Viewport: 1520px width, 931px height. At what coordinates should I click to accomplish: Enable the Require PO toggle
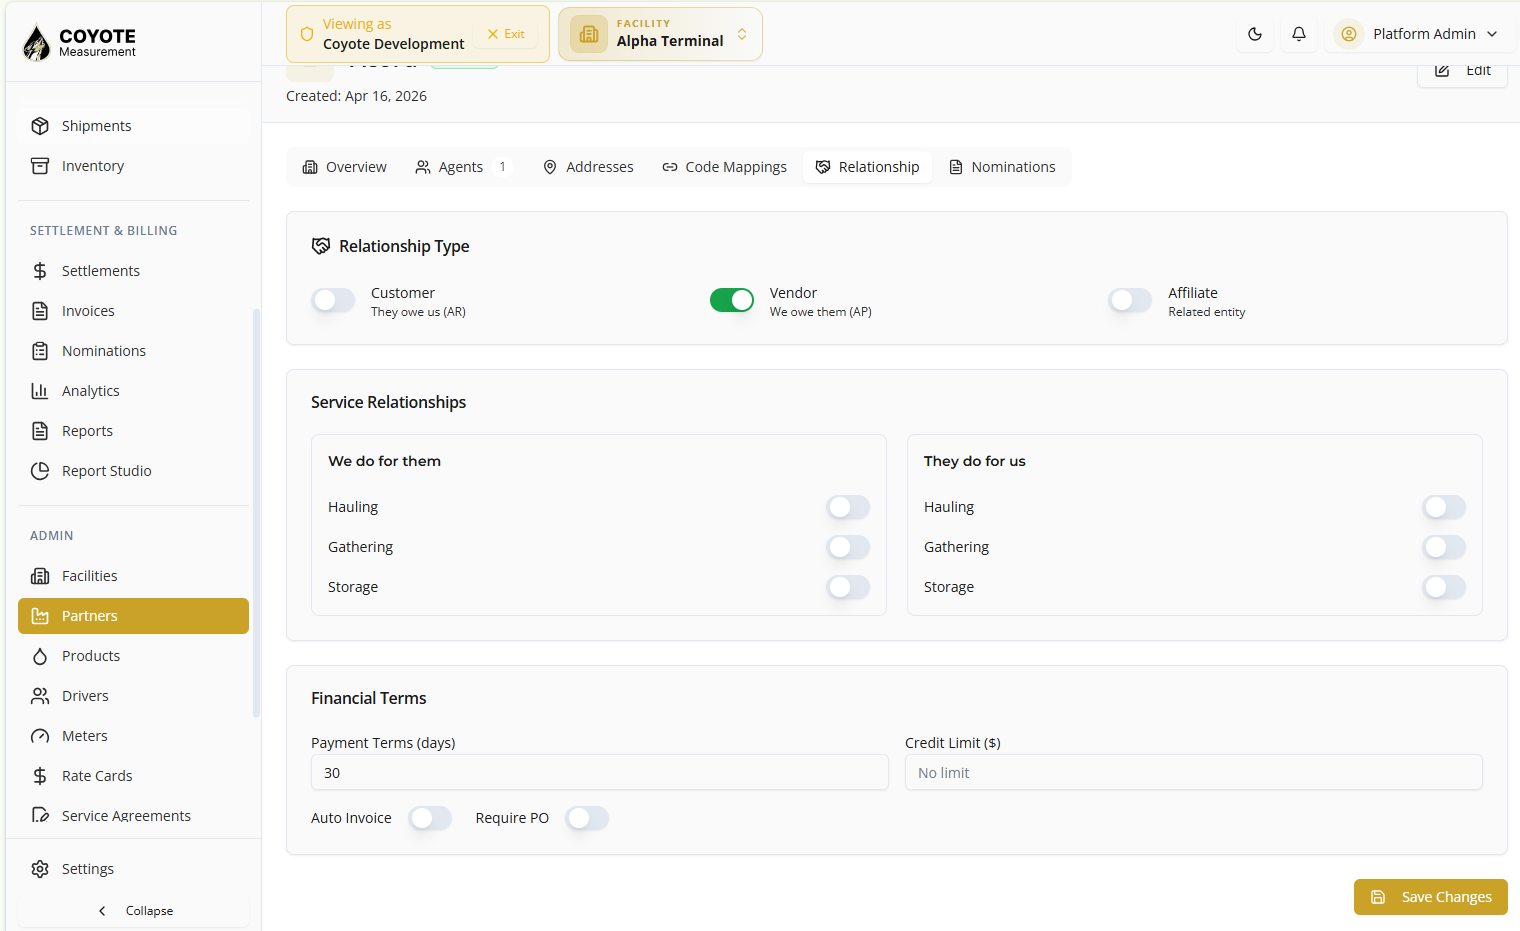[587, 818]
